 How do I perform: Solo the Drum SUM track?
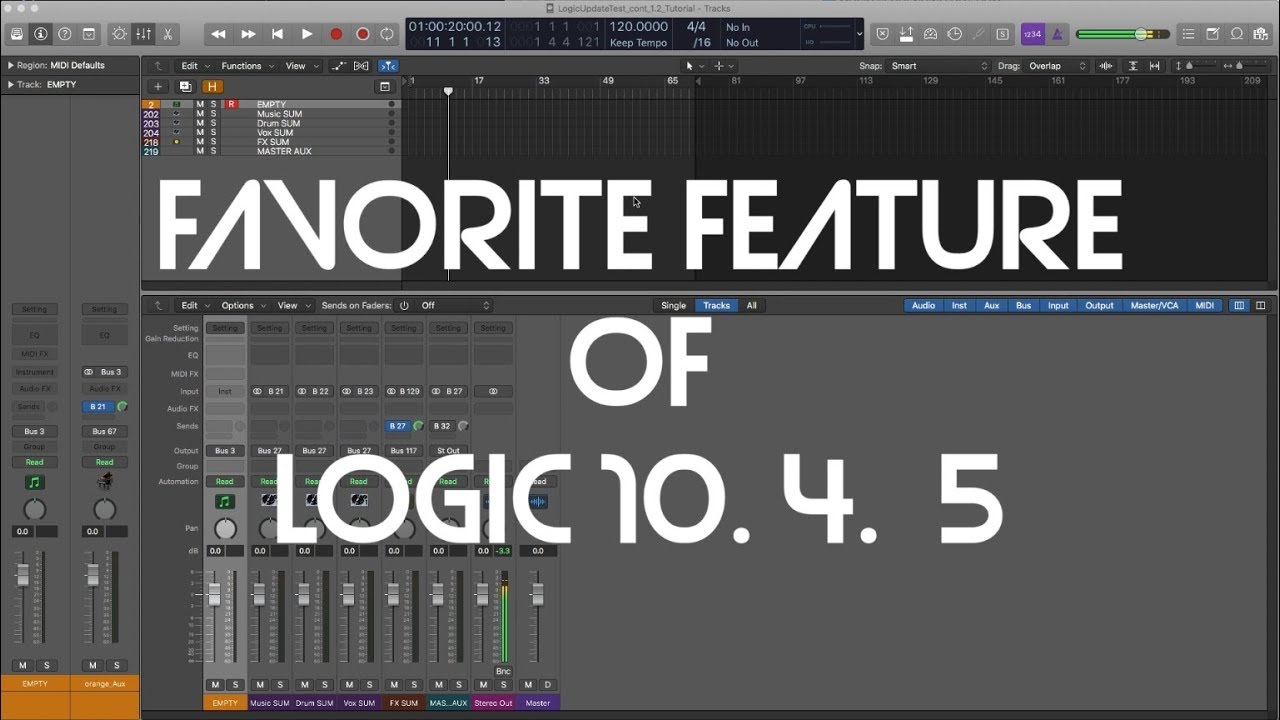coord(213,123)
